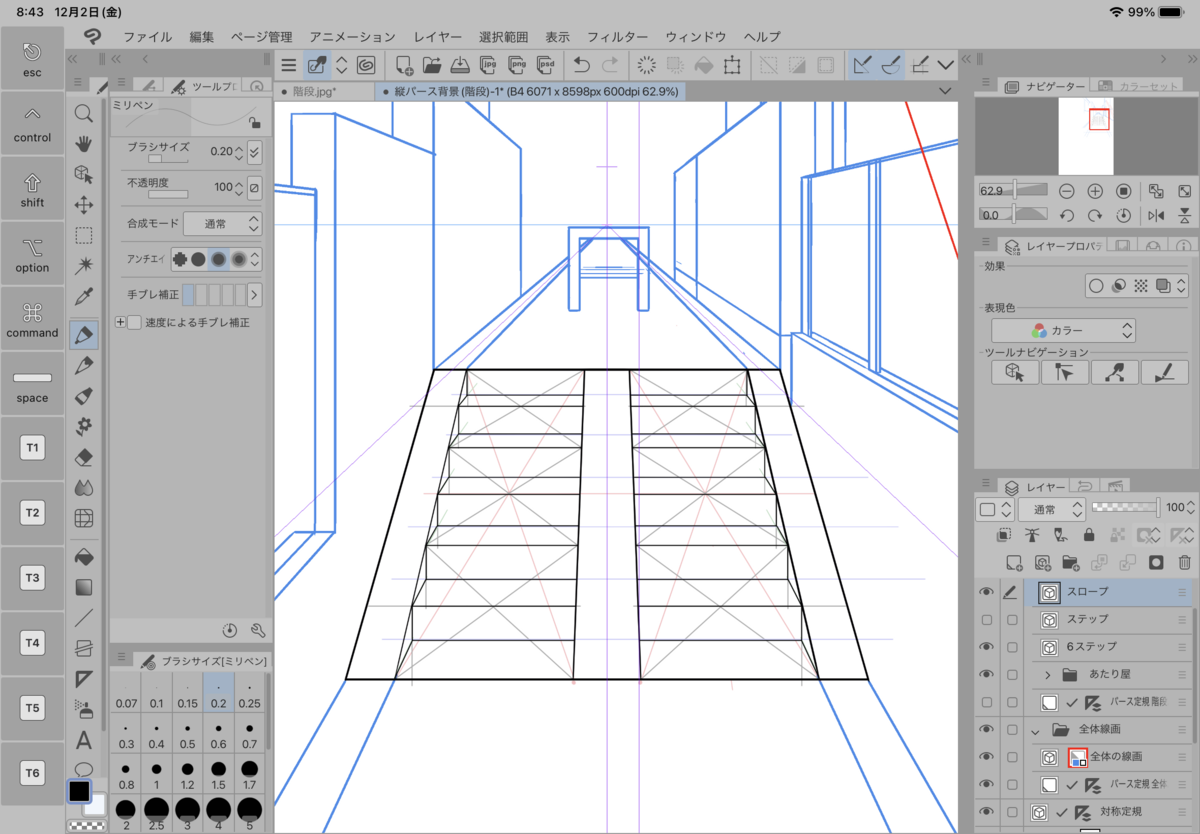Viewport: 1200px width, 834px height.
Task: Toggle Snap to ruler in command bar
Action: click(x=862, y=65)
